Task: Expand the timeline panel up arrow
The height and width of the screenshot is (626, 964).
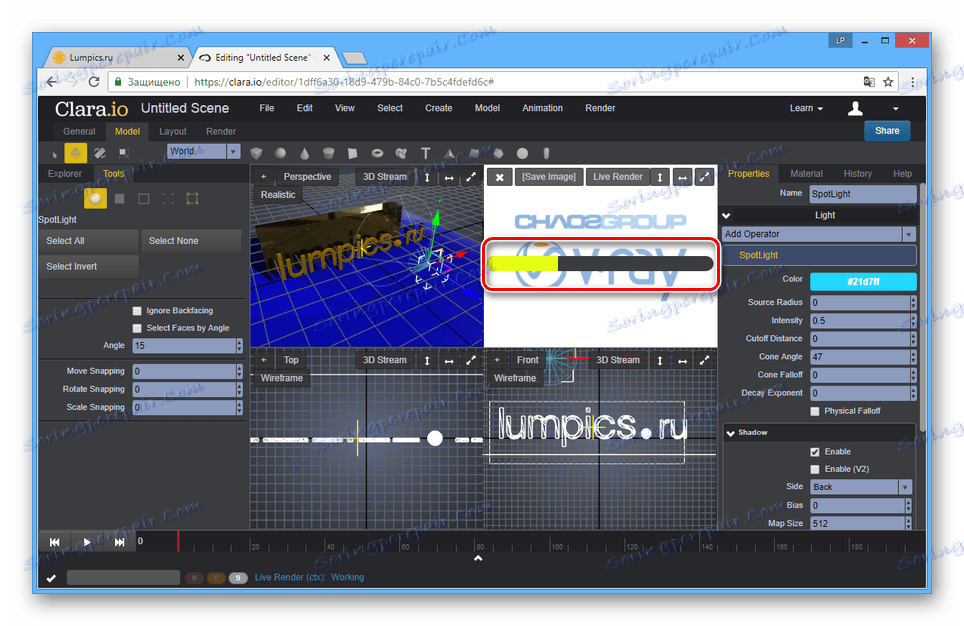Action: pos(478,558)
